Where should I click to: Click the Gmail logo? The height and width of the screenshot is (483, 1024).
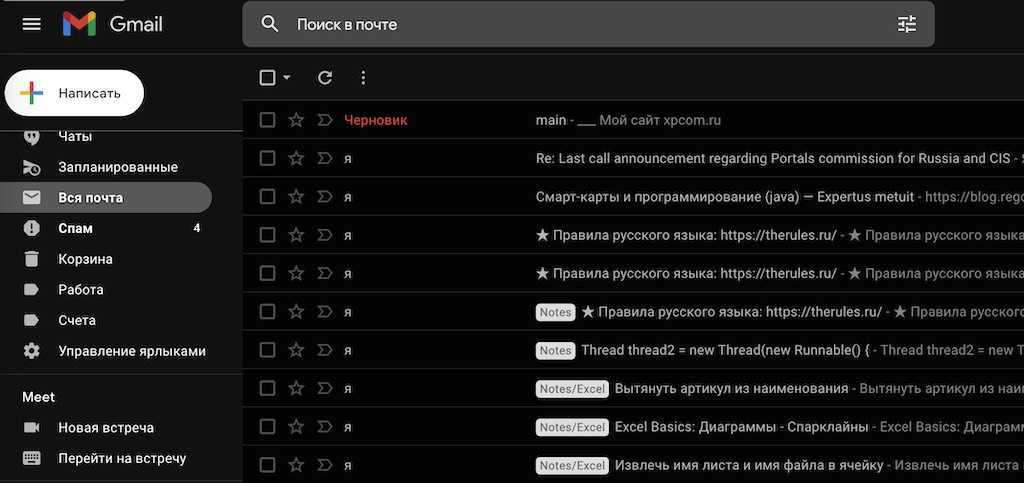[x=112, y=24]
